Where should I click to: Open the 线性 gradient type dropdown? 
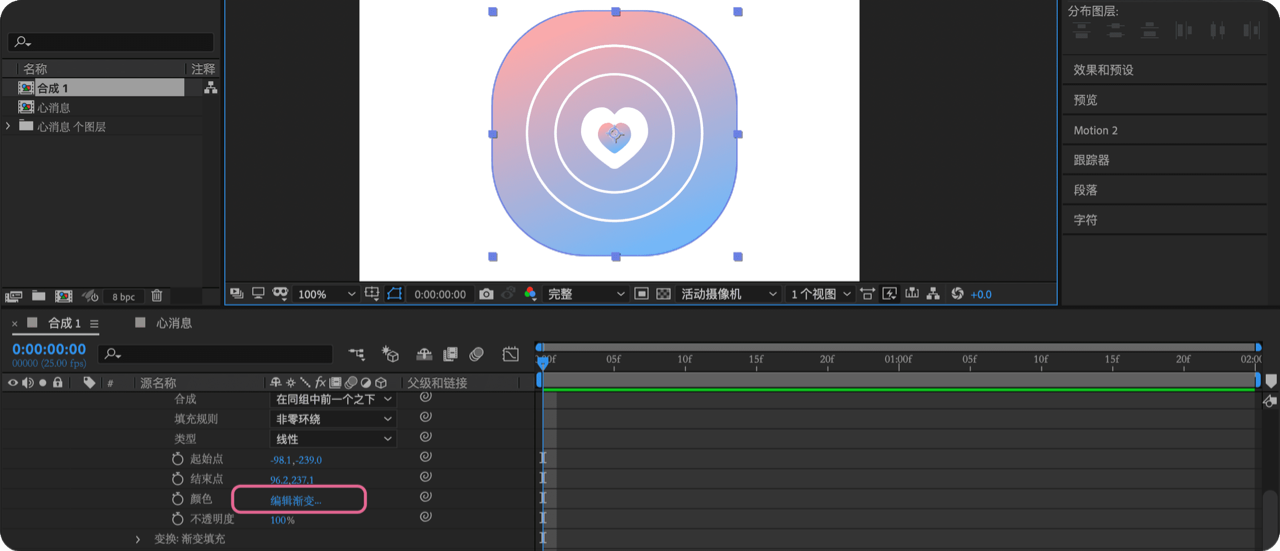(x=333, y=439)
